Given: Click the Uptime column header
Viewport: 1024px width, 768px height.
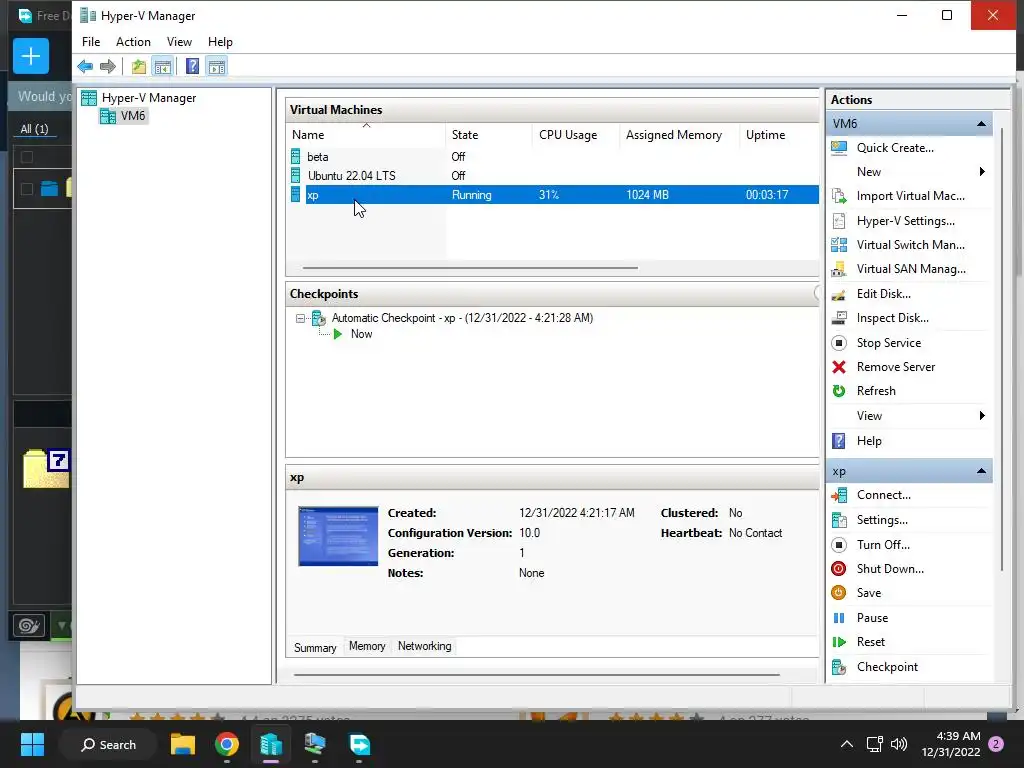Looking at the screenshot, I should [778, 135].
